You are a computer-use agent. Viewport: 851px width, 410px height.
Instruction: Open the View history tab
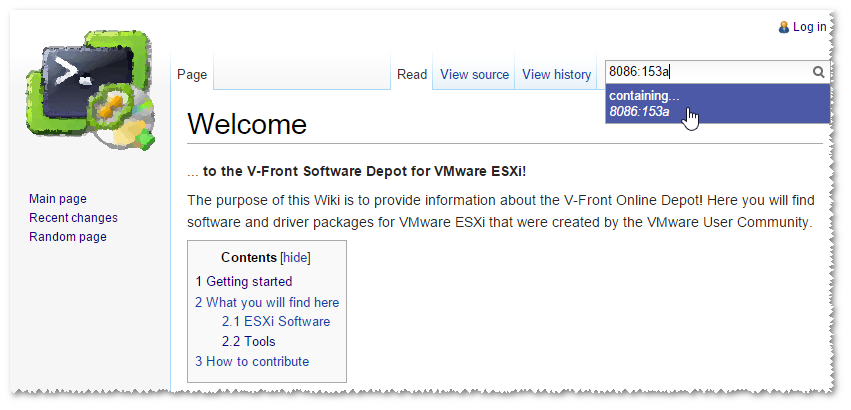tap(556, 74)
